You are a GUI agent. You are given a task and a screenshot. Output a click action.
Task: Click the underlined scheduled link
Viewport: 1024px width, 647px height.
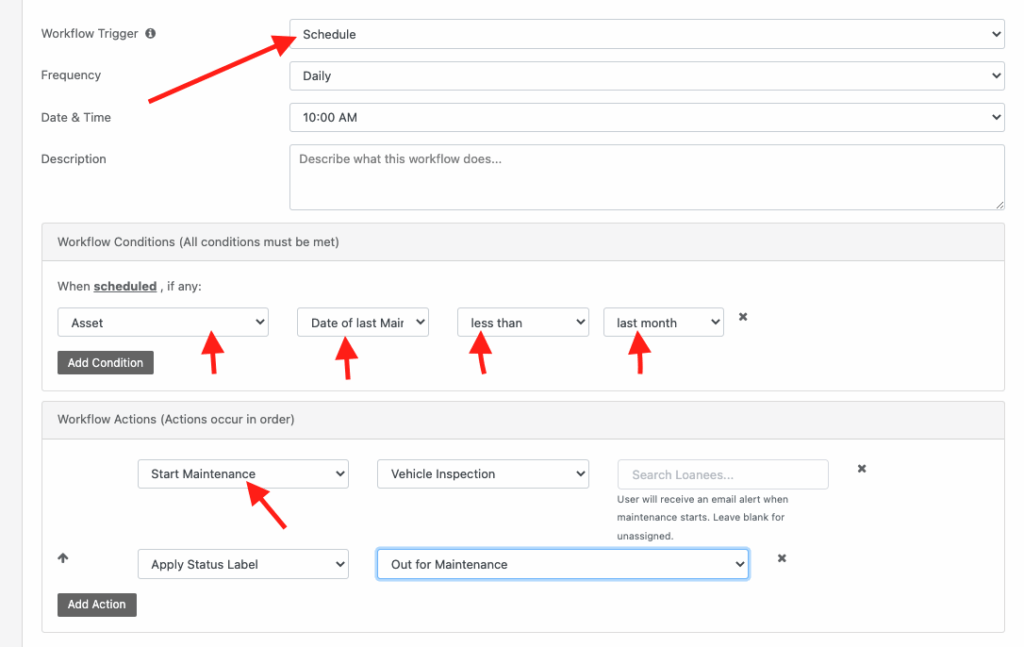click(124, 285)
